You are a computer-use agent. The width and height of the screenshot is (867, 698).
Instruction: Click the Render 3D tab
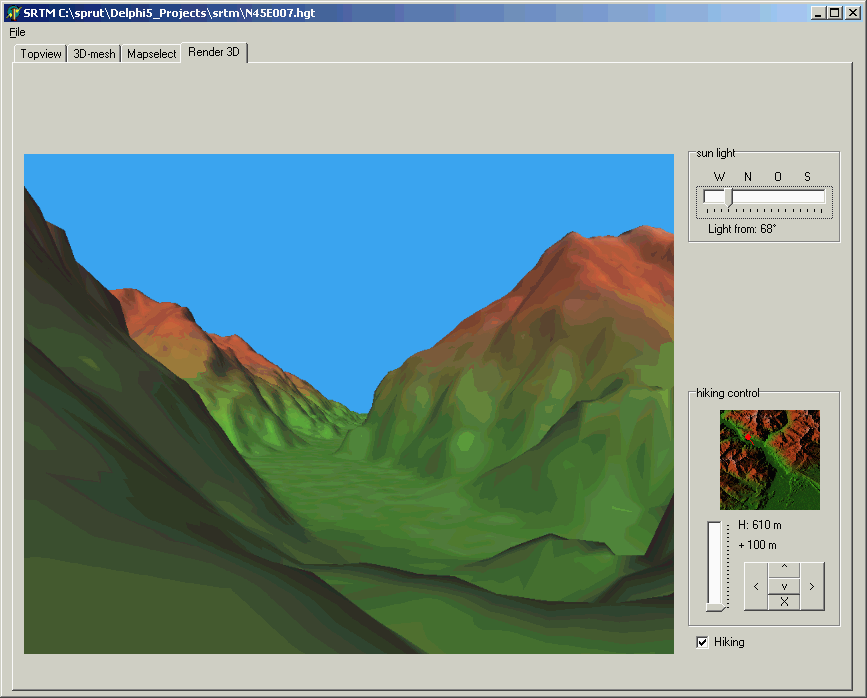click(x=213, y=52)
